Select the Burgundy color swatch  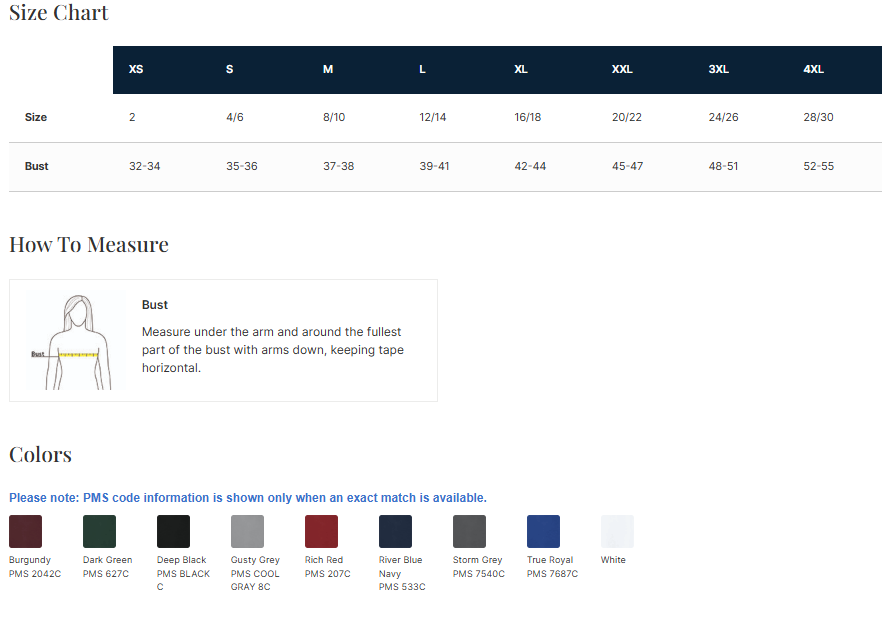click(25, 531)
